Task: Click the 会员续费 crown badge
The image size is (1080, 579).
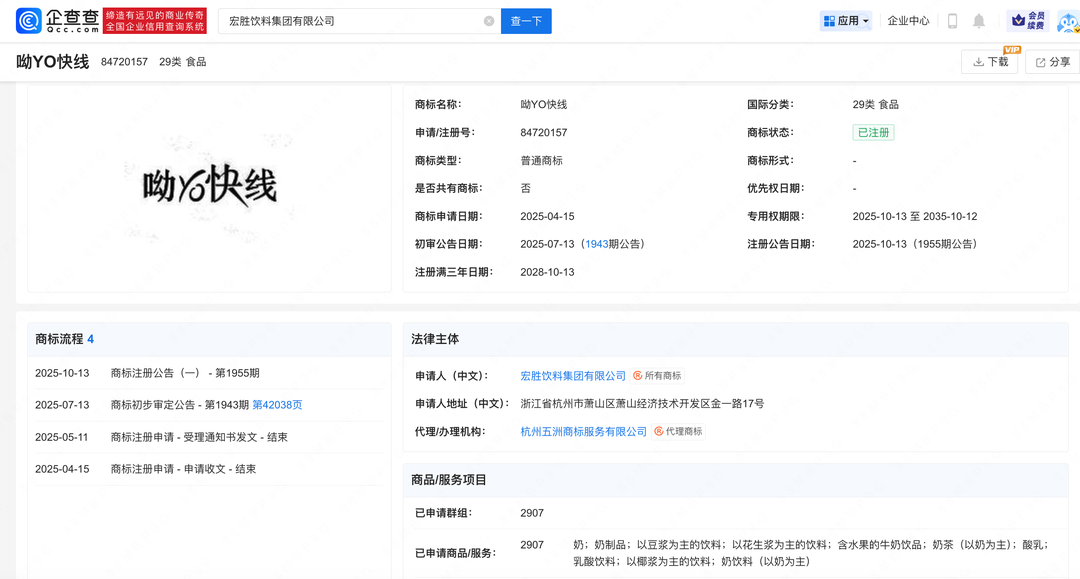Action: [x=1027, y=21]
